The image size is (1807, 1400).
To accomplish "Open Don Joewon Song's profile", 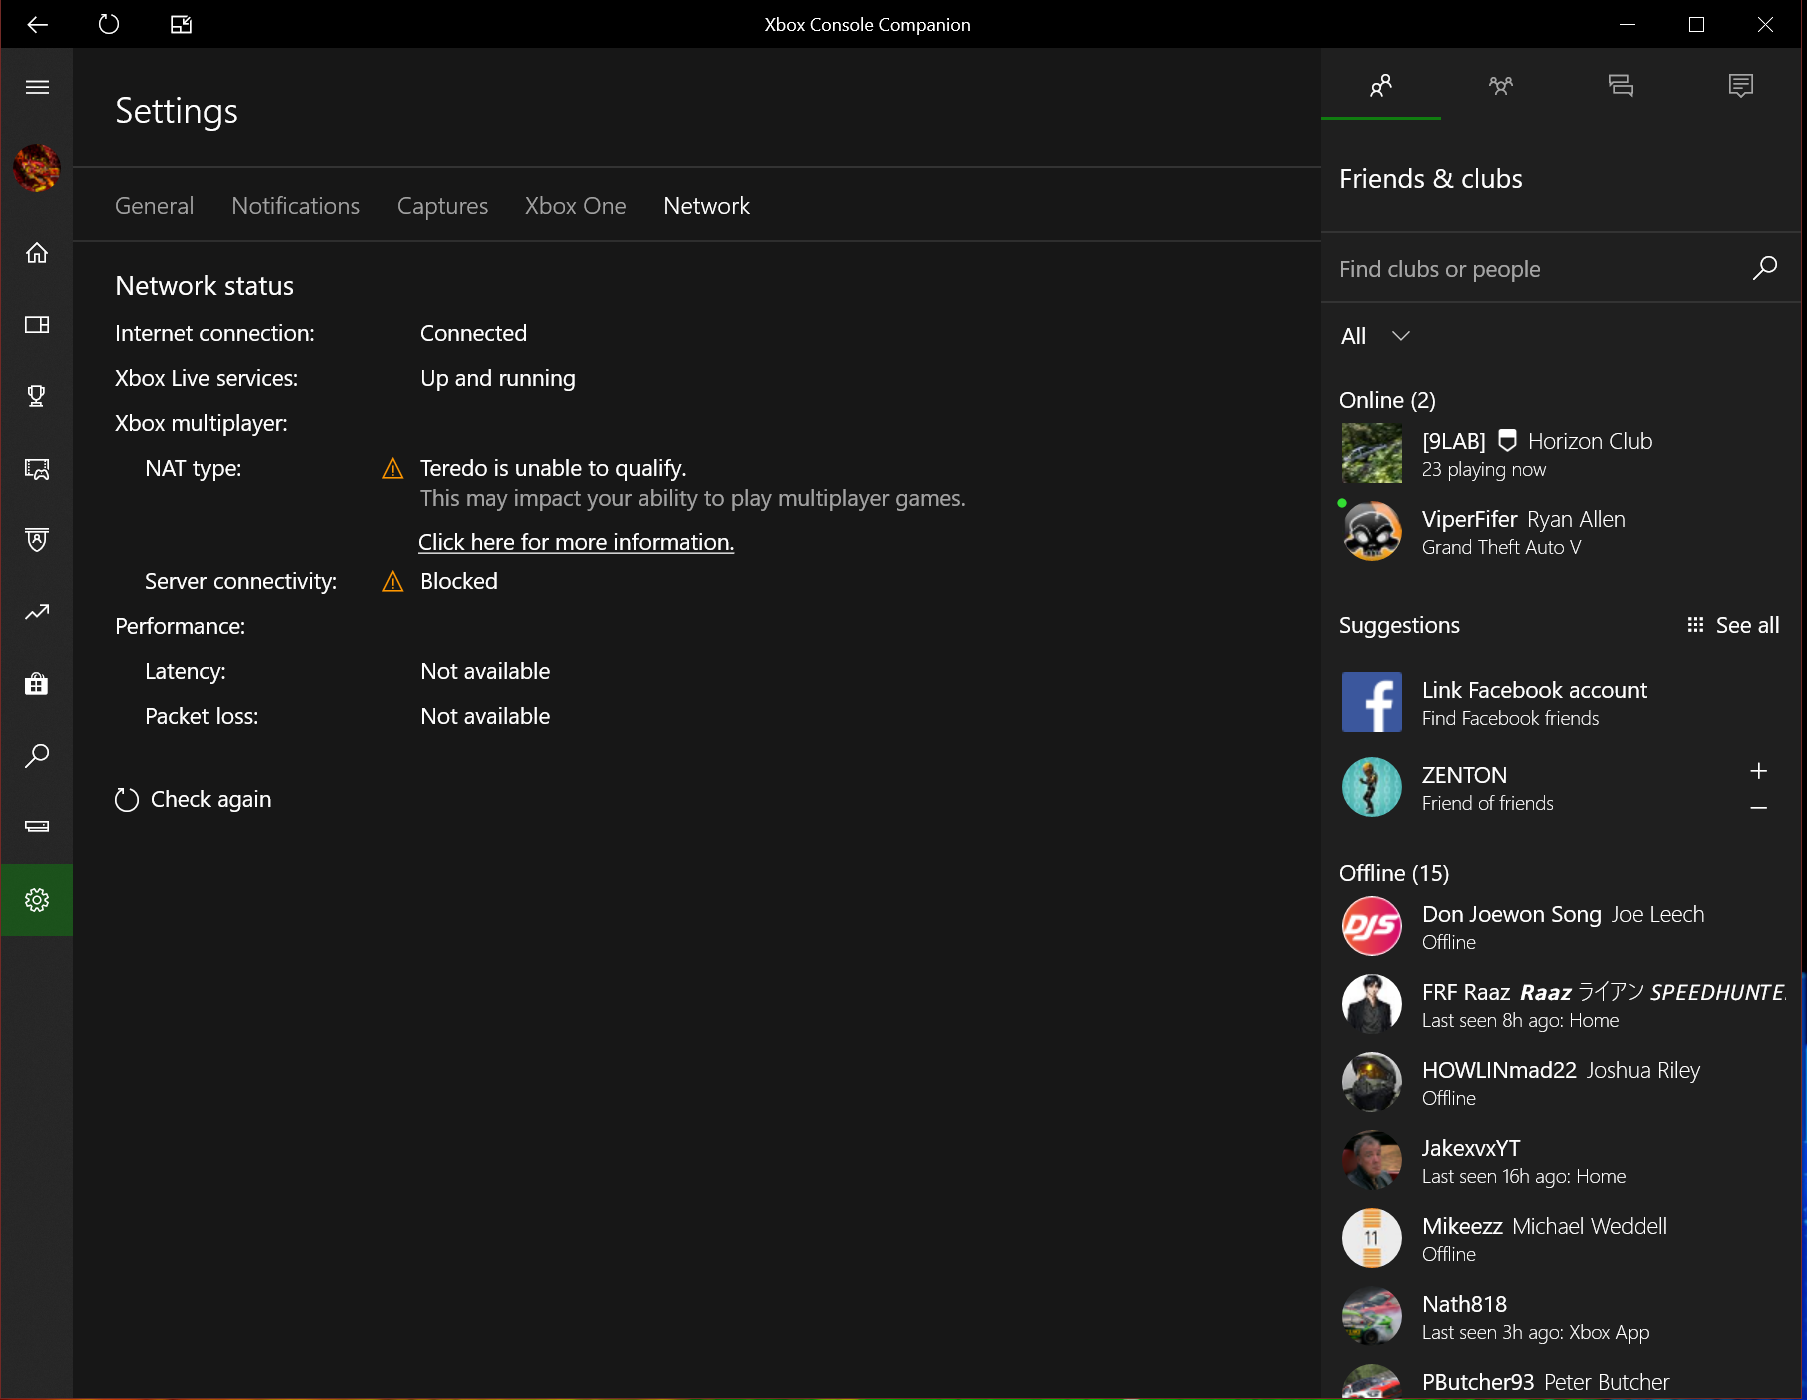I will coord(1561,927).
